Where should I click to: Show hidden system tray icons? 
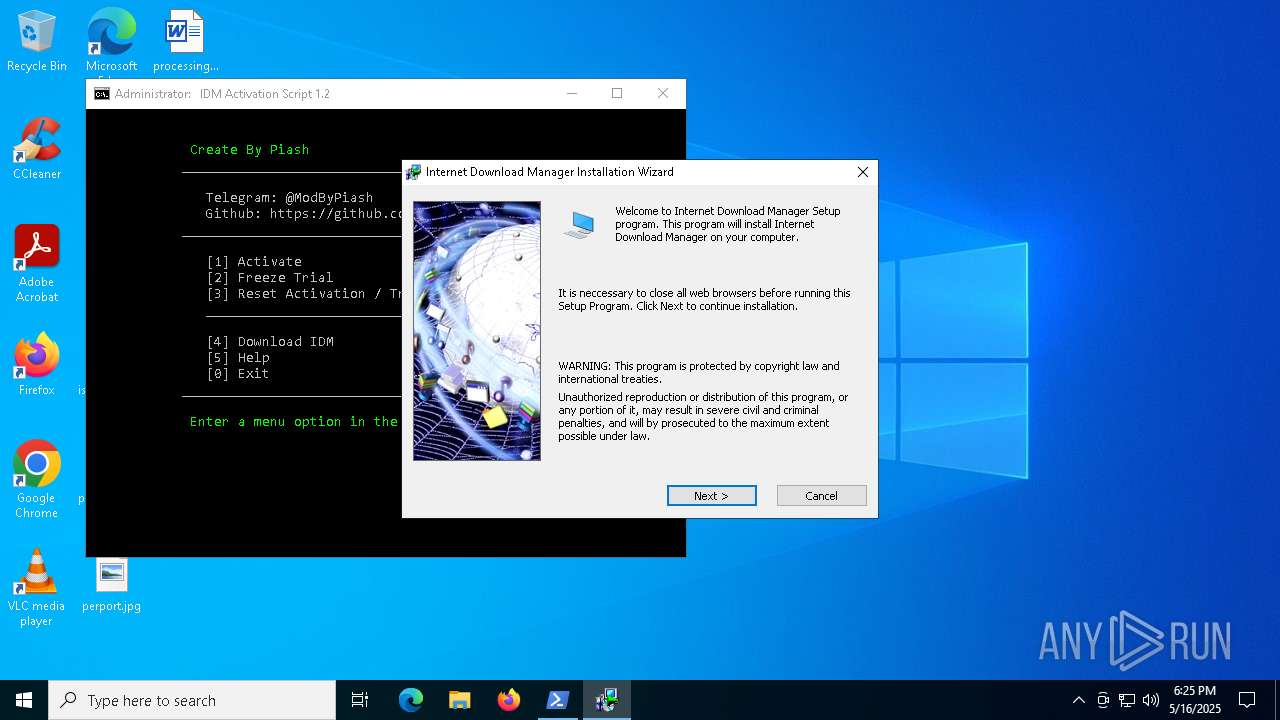coord(1078,700)
